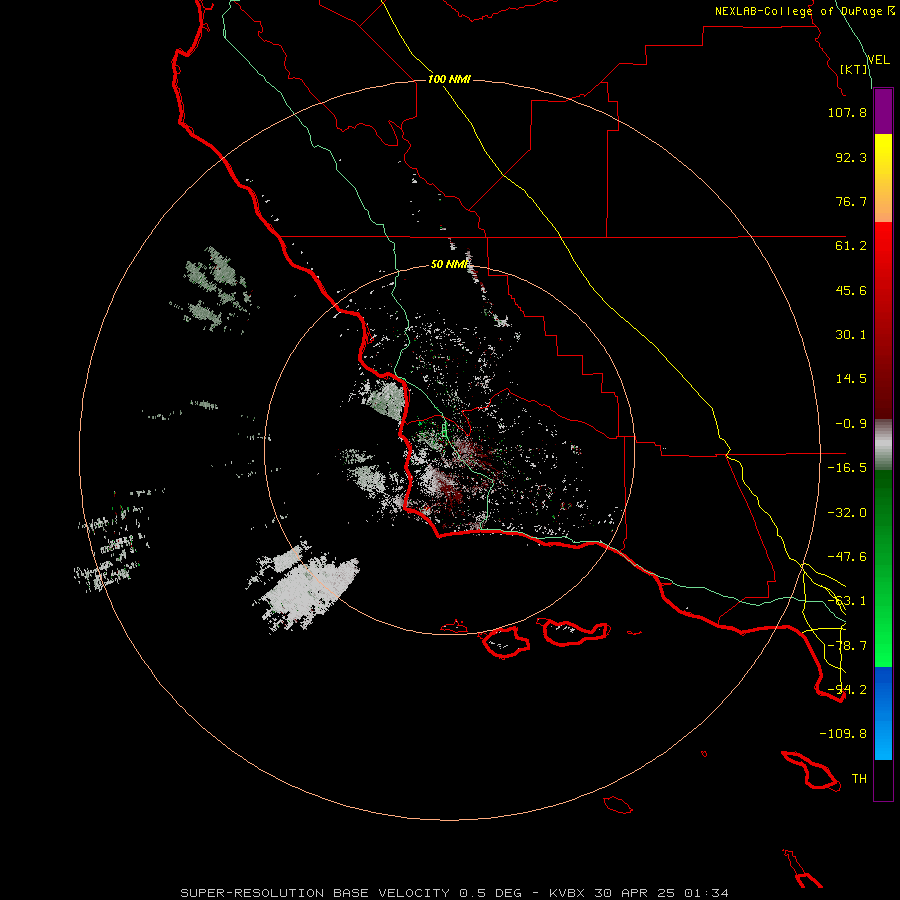Click the VEL legend title
The image size is (900, 900).
878,60
